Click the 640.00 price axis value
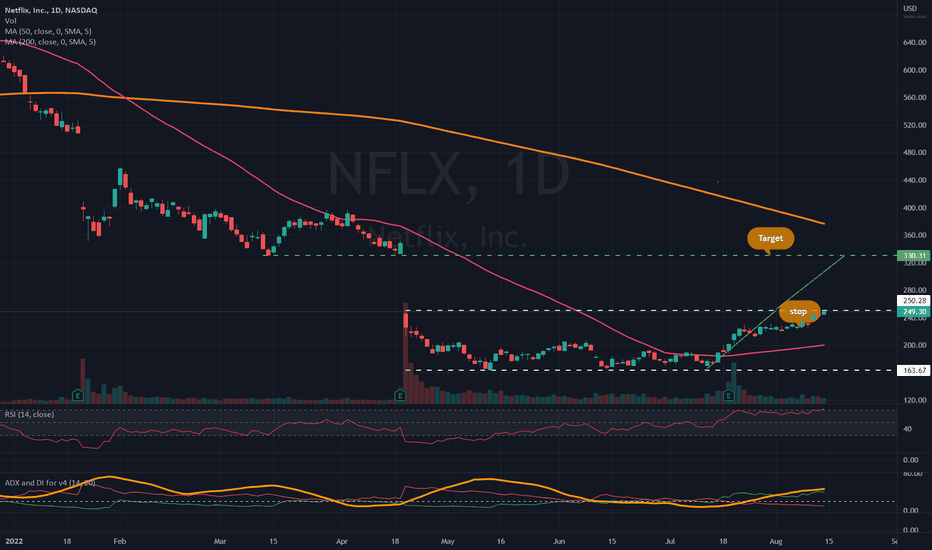The height and width of the screenshot is (550, 932). [915, 42]
